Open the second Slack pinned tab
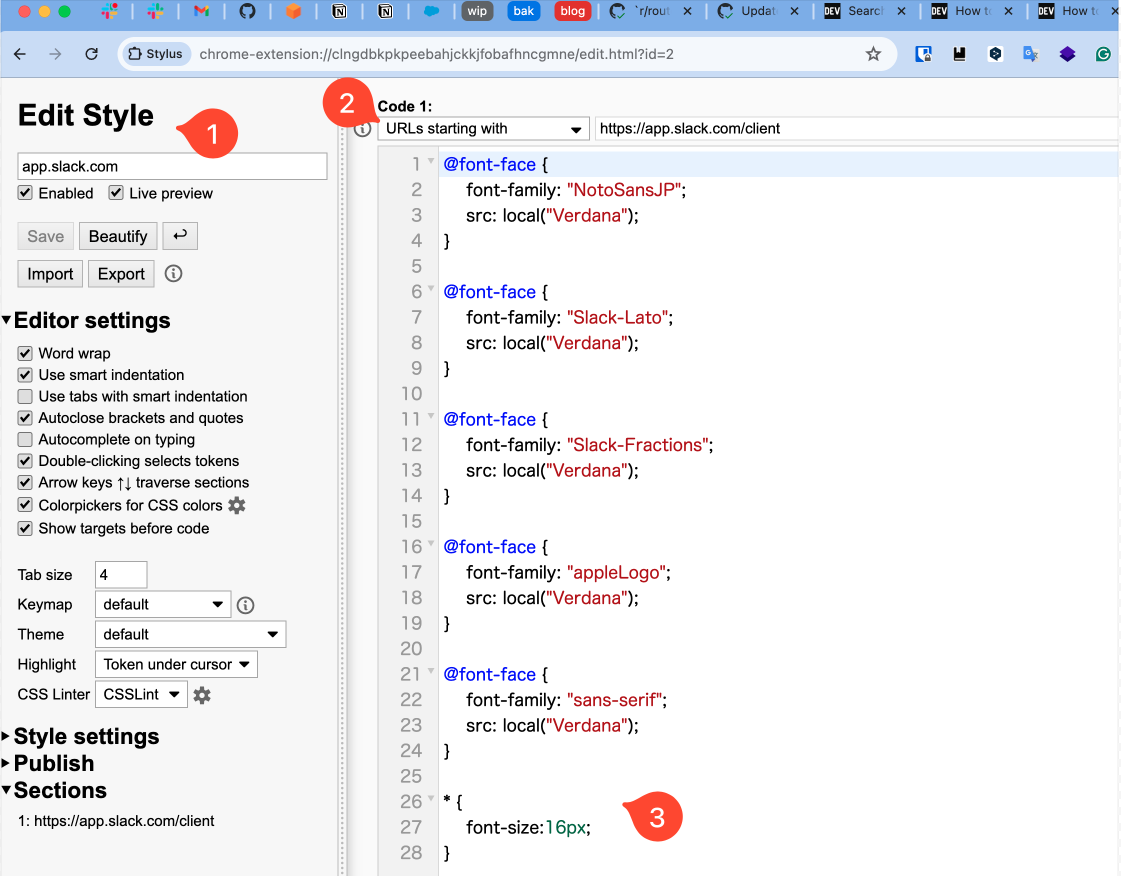This screenshot has width=1121, height=876. tap(155, 11)
